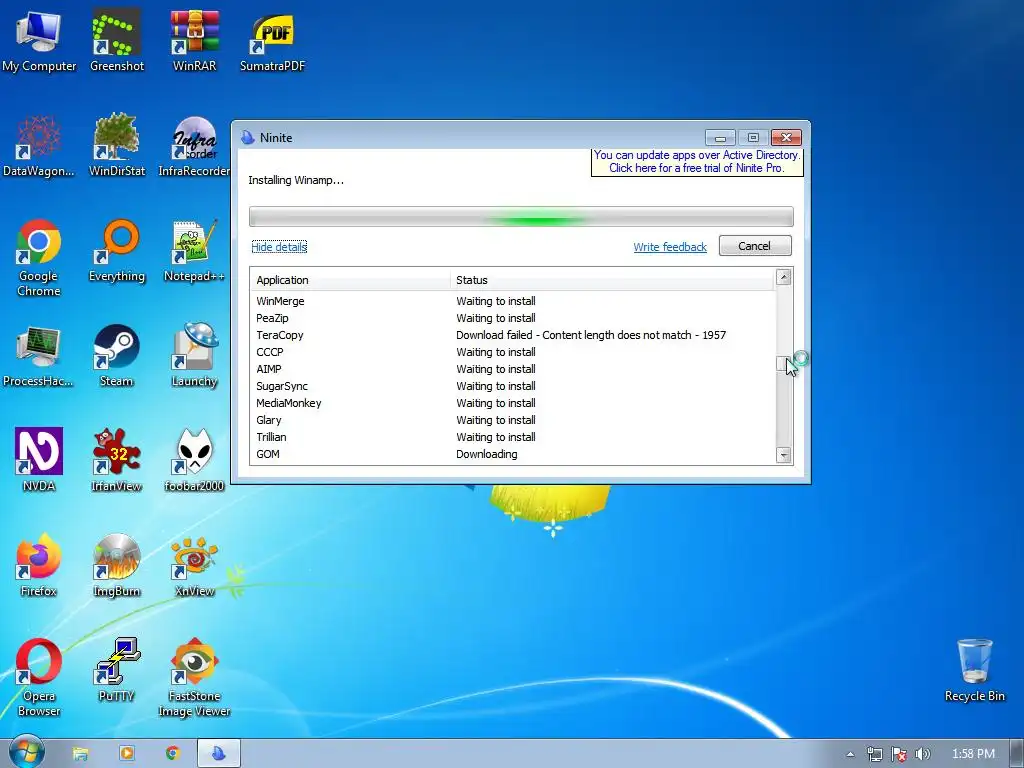This screenshot has height=768, width=1024.
Task: Select the Trillian row in the list
Action: pos(513,437)
